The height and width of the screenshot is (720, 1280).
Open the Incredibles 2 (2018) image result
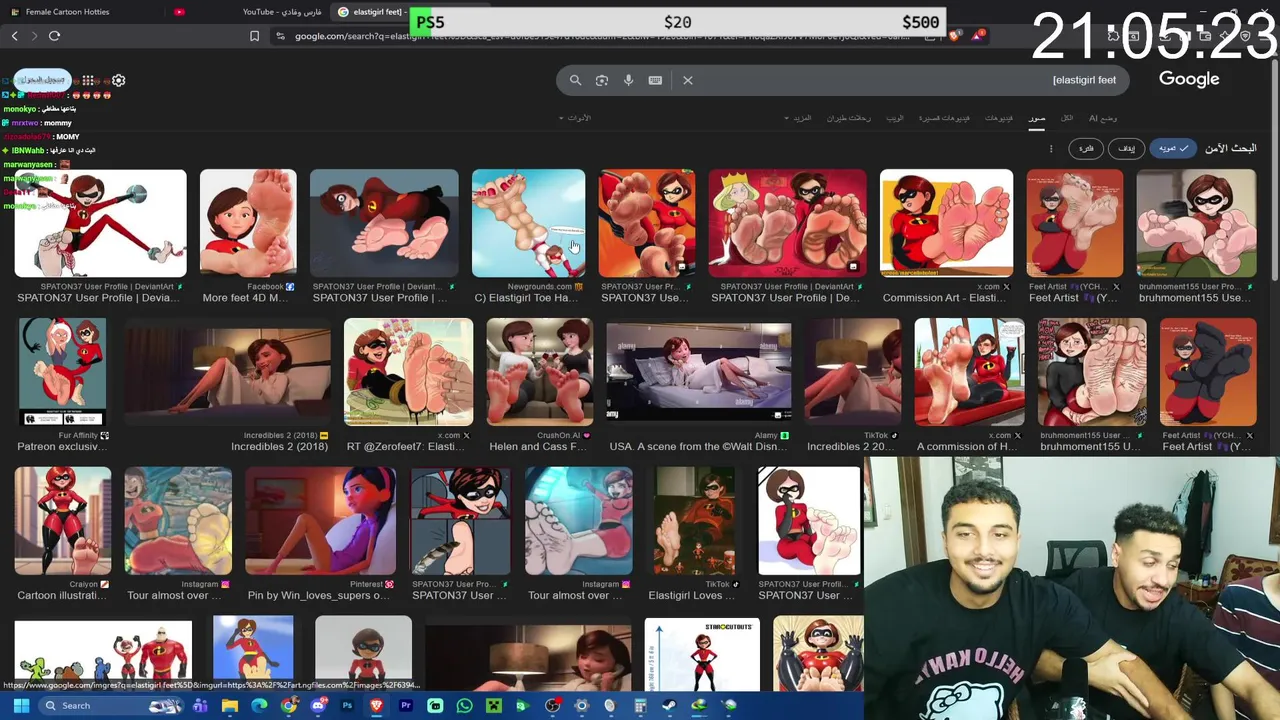[228, 372]
